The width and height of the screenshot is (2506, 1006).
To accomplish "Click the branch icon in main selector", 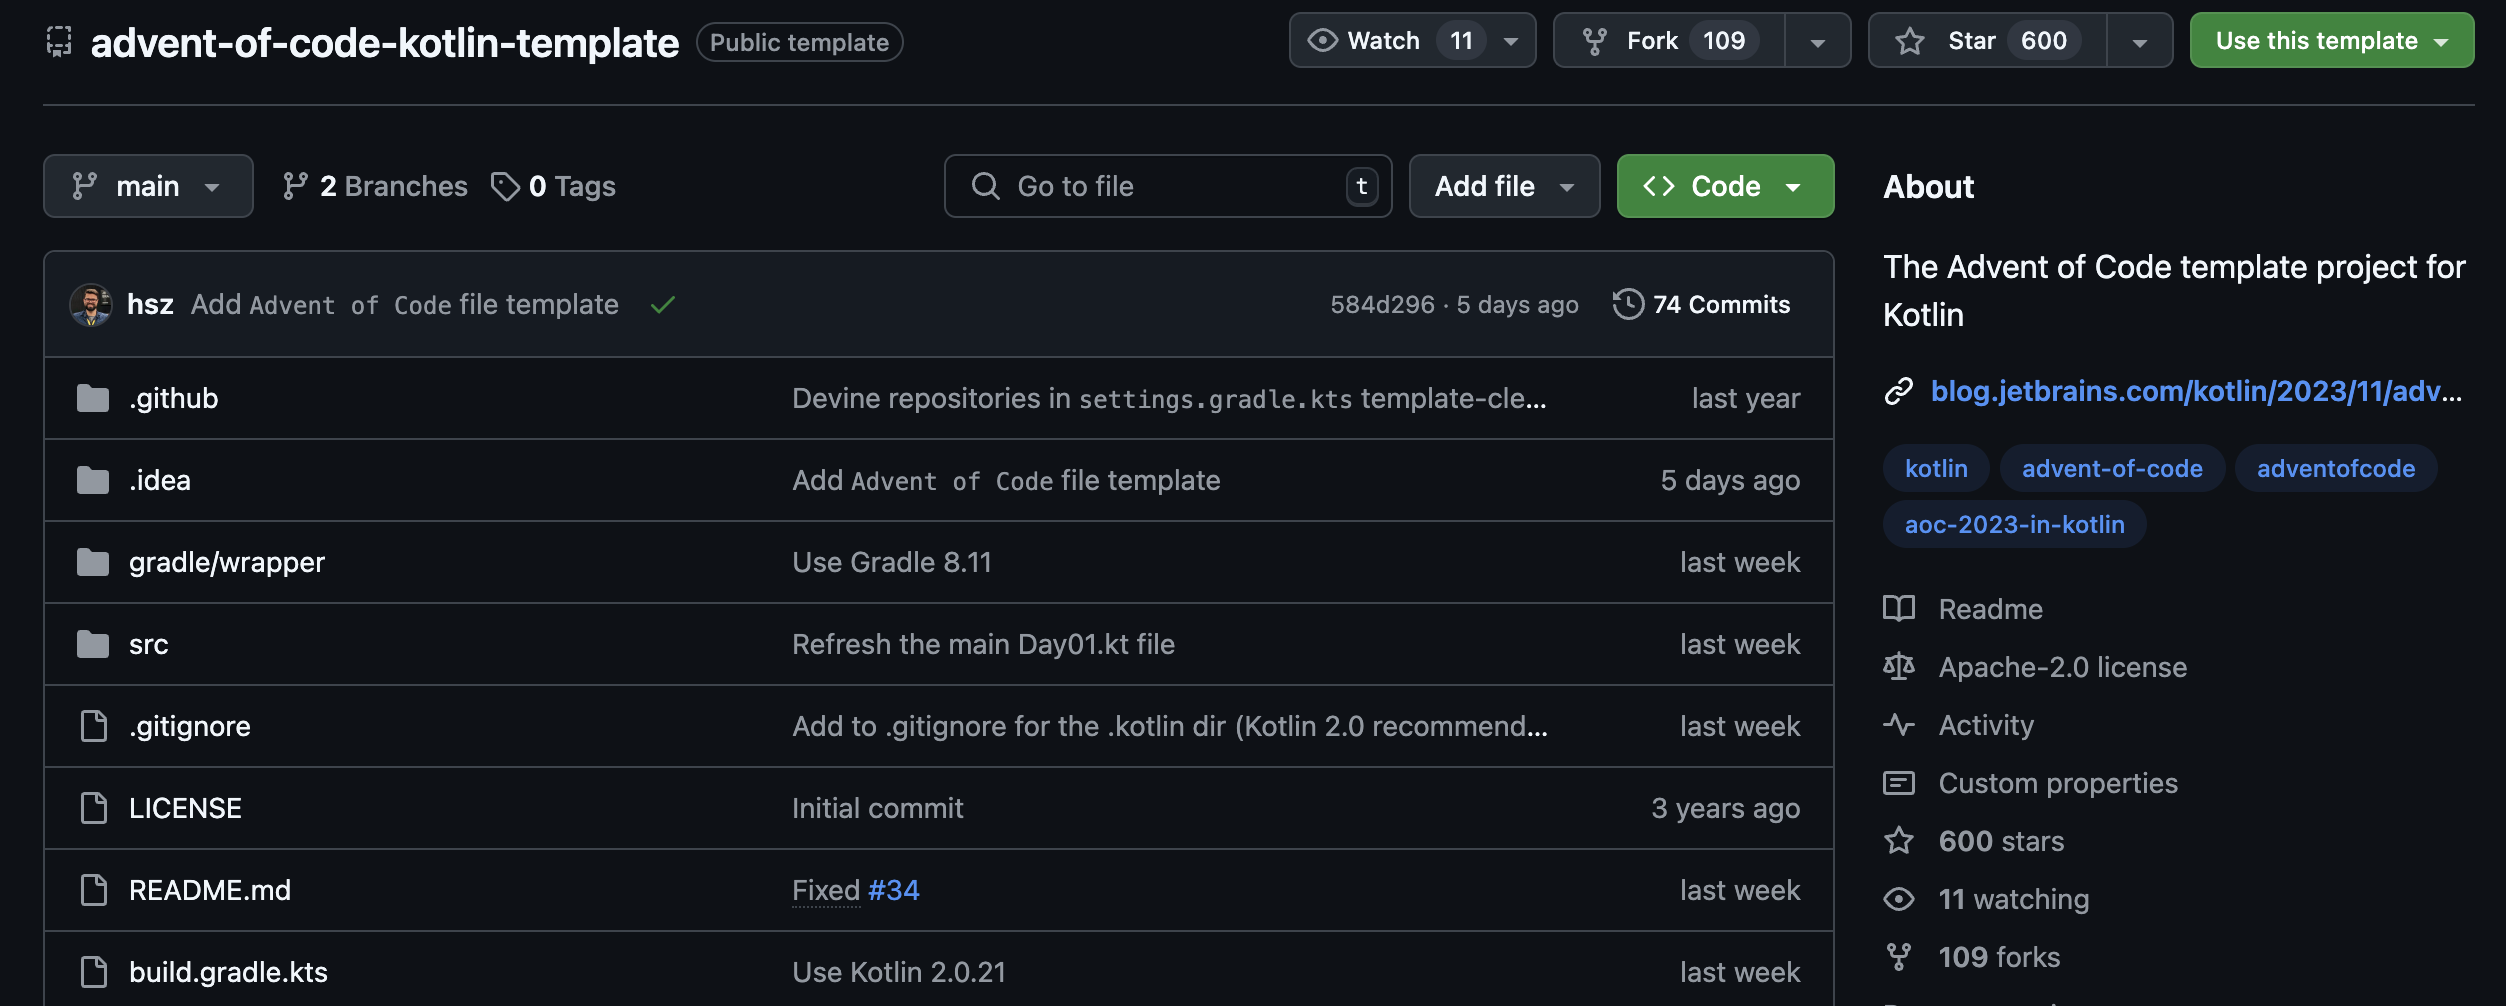I will click(85, 186).
